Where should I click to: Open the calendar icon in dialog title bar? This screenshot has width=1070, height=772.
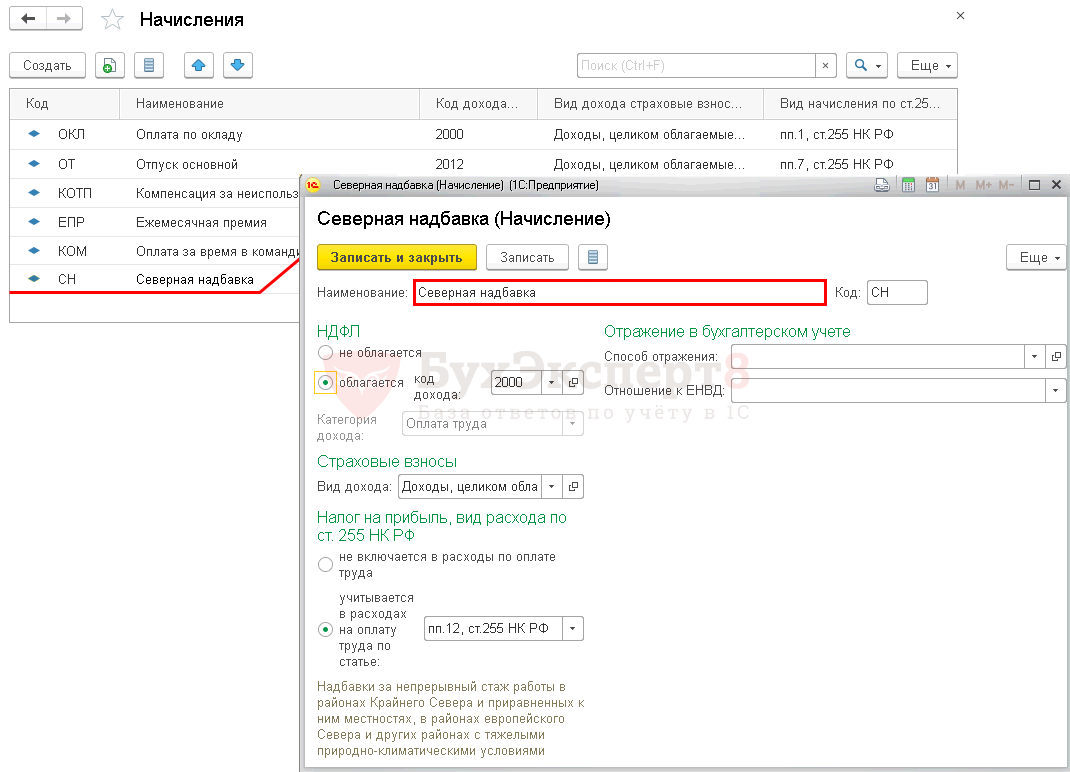point(932,185)
